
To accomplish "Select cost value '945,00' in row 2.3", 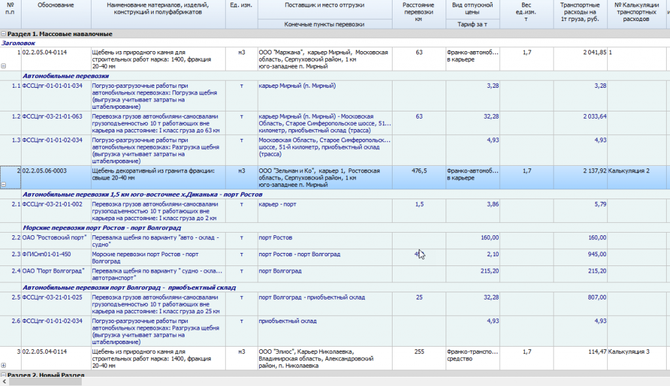I will [580, 257].
